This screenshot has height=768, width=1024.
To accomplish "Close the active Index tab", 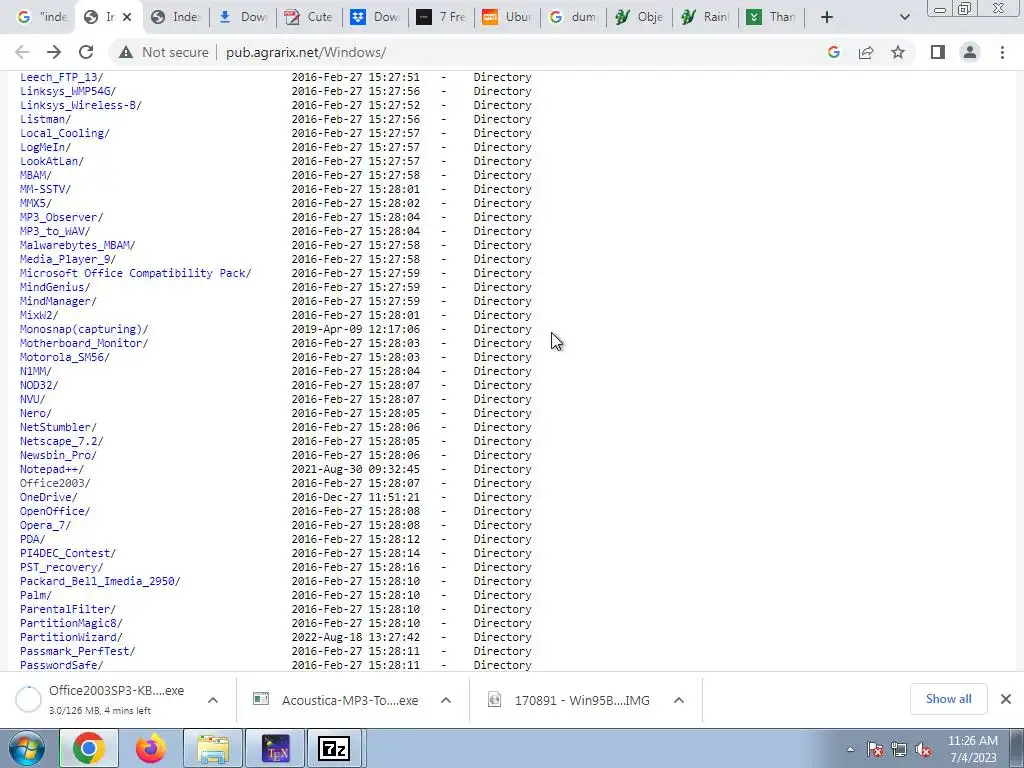I will tap(127, 17).
